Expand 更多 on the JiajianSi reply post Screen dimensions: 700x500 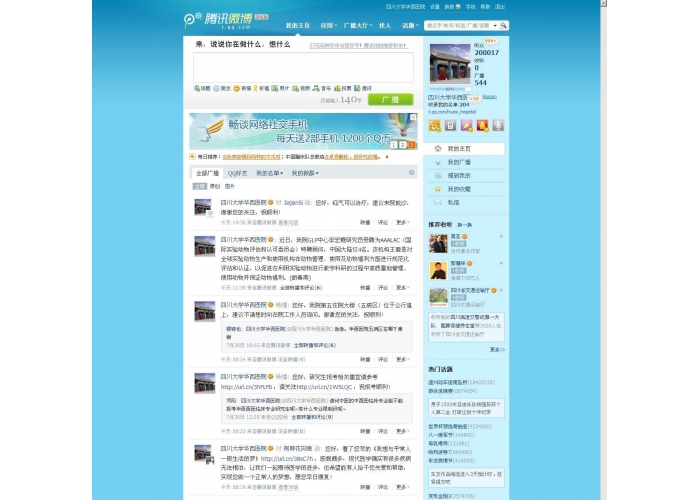[x=403, y=222]
